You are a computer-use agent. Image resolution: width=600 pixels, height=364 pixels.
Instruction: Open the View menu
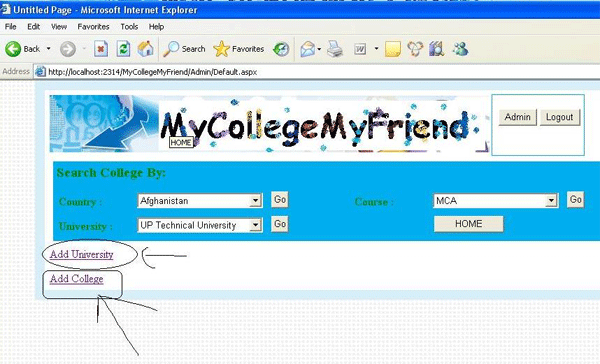[59, 27]
